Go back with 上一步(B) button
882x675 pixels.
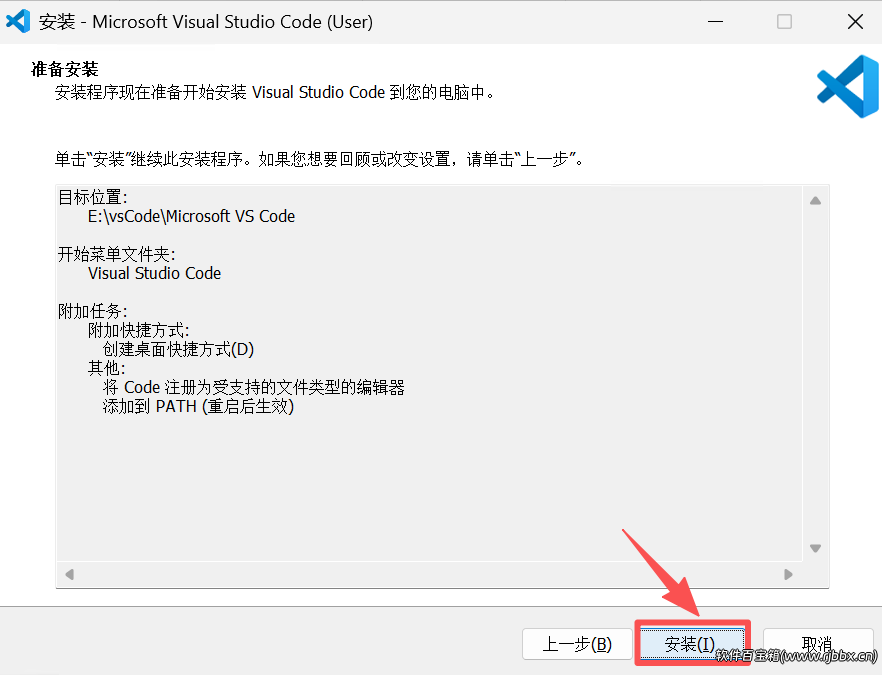577,644
